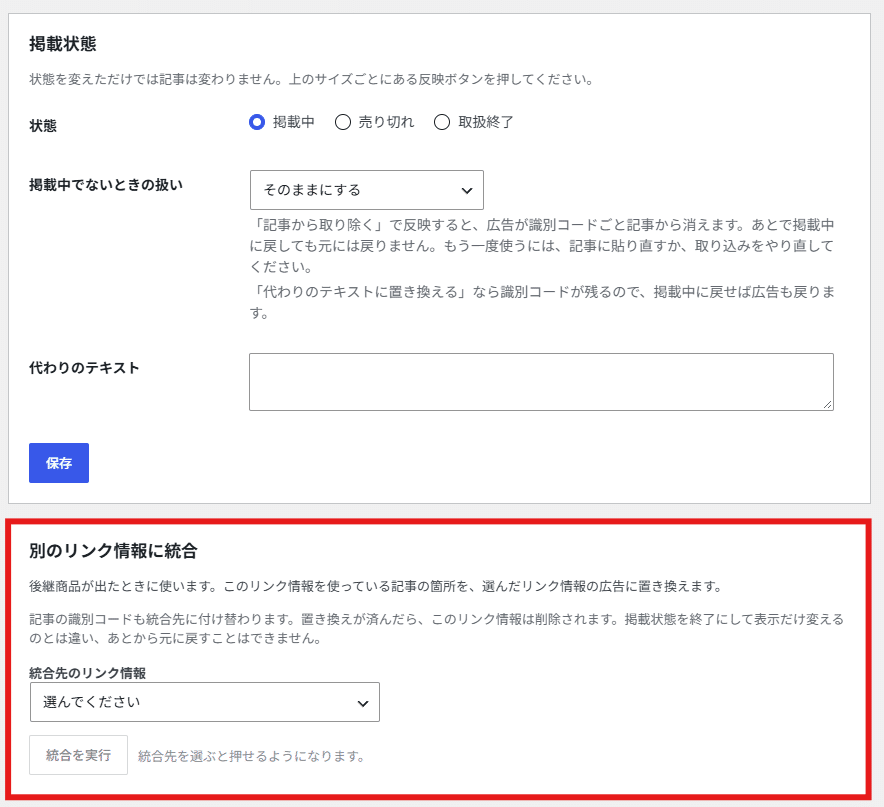Click the text 統合先を選ぶと押せるようになります。
This screenshot has height=807, width=884.
[252, 756]
